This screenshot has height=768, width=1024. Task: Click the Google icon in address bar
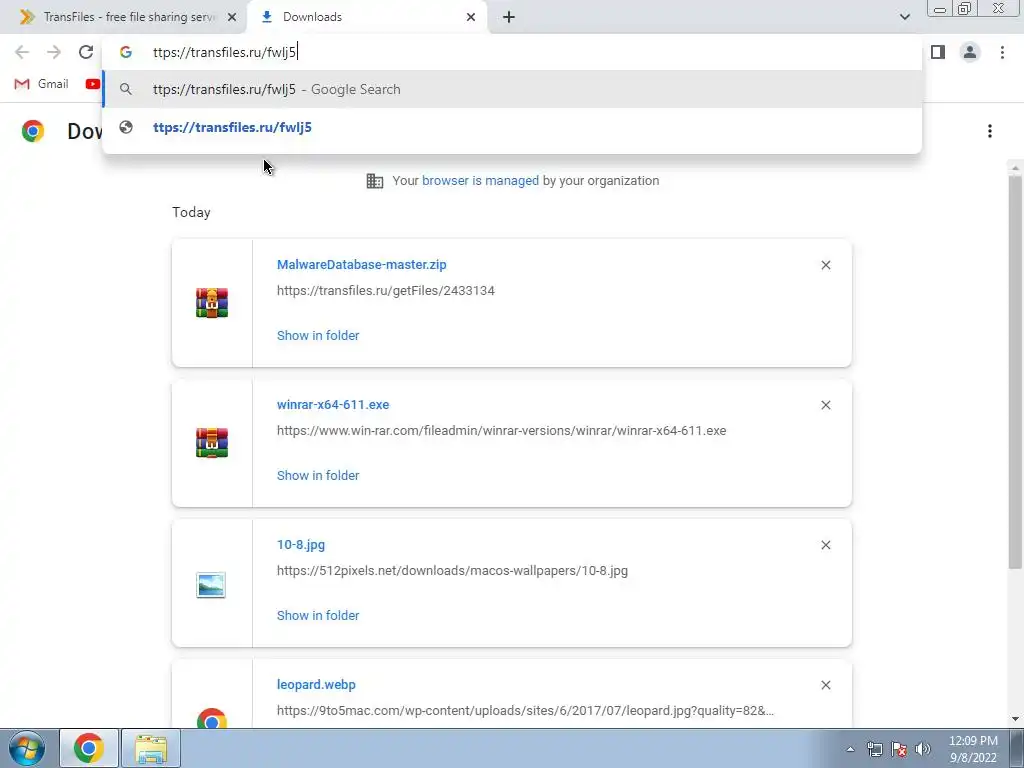125,52
